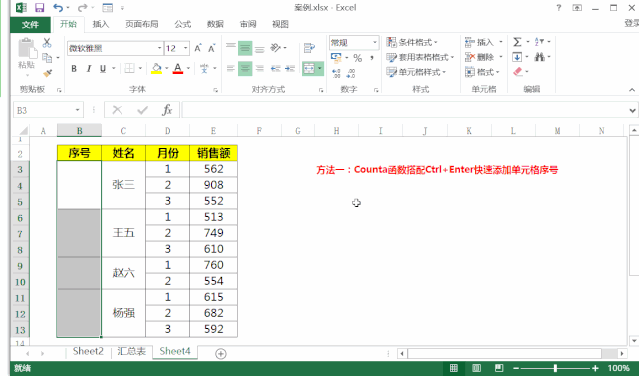Screen dimensions: 639x376
Task: Click the Cut scissors icon
Action: [47, 42]
